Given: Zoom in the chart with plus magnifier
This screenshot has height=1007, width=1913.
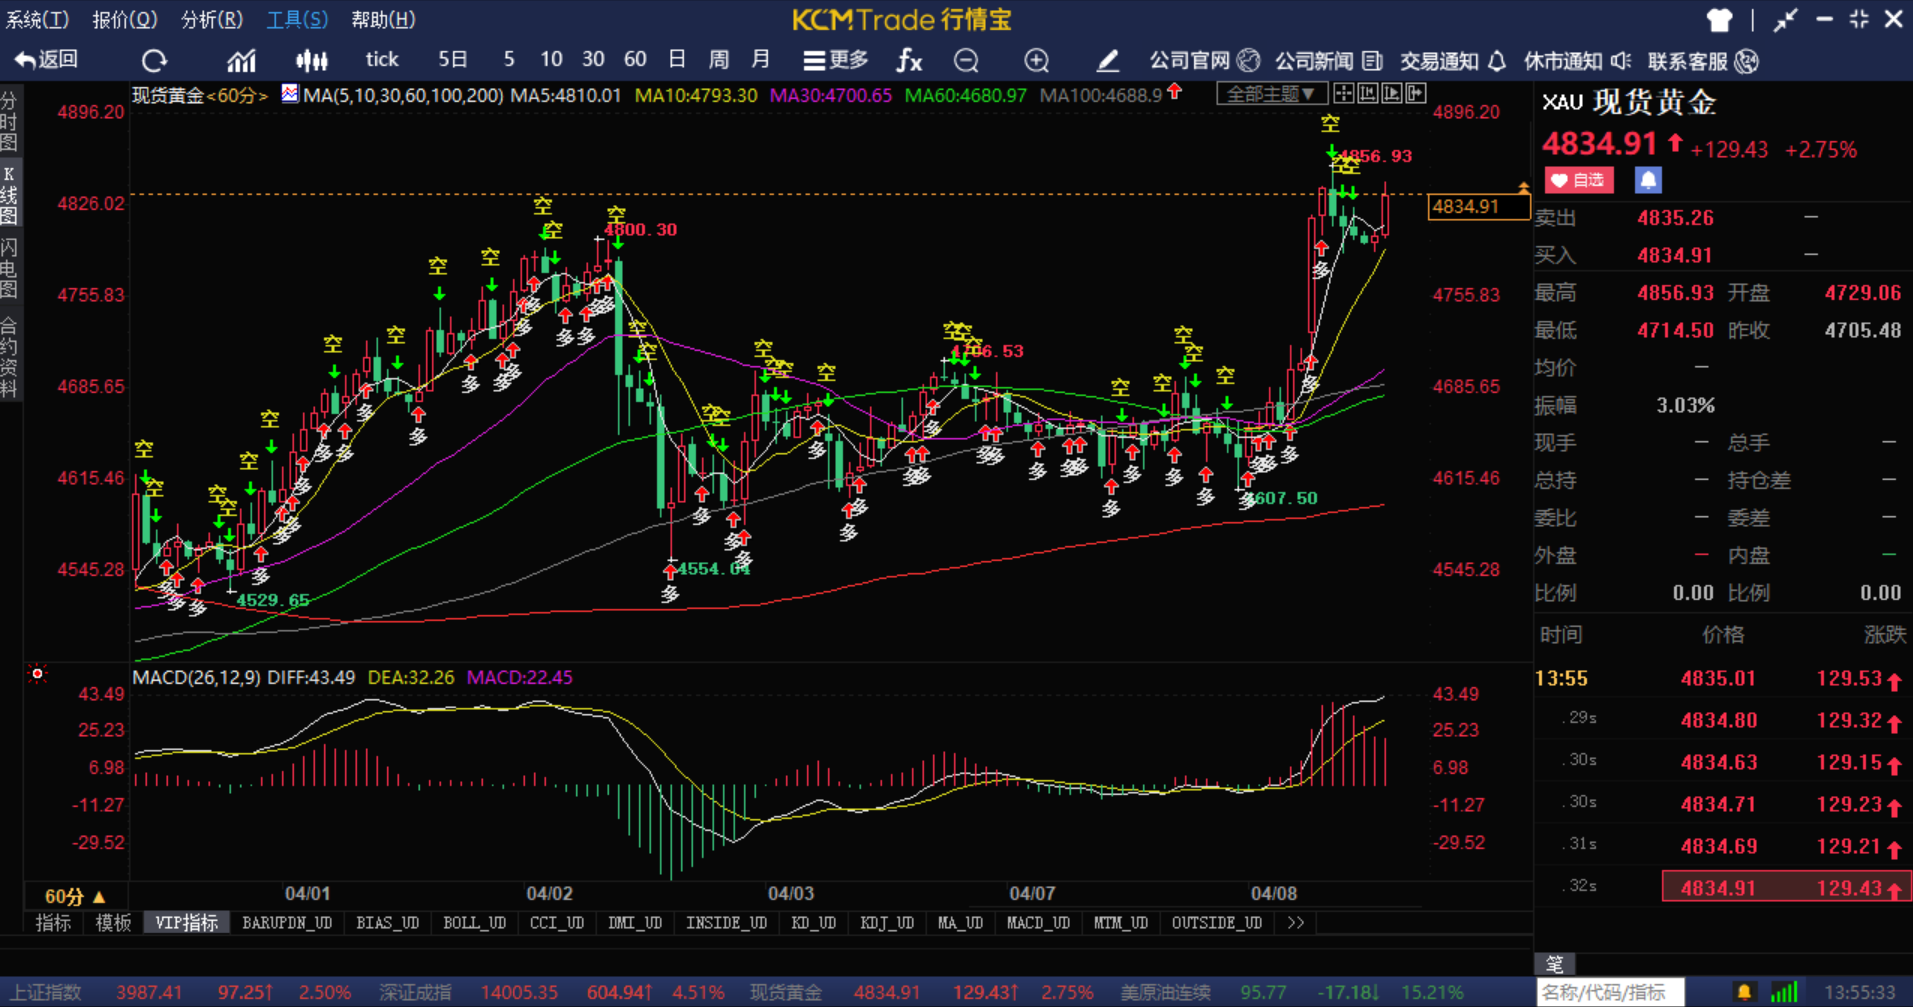Looking at the screenshot, I should click(1037, 61).
